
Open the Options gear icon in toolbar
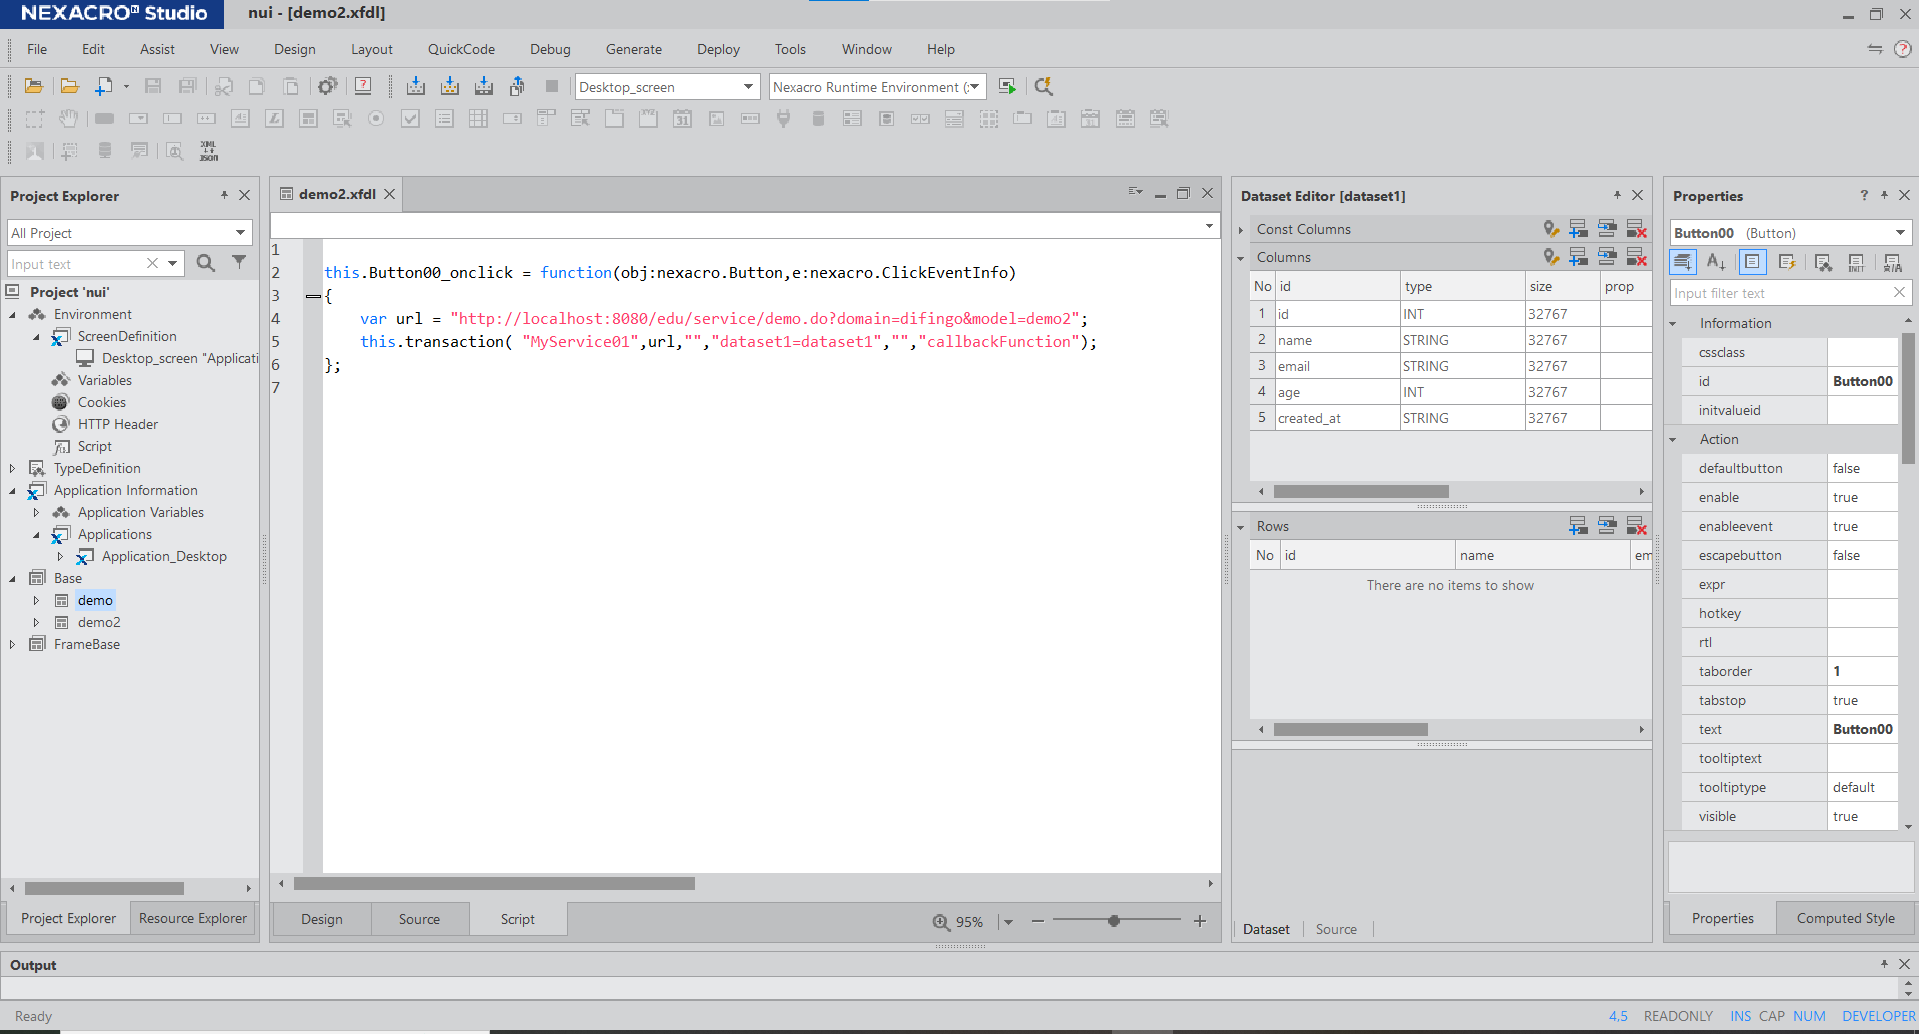coord(327,87)
